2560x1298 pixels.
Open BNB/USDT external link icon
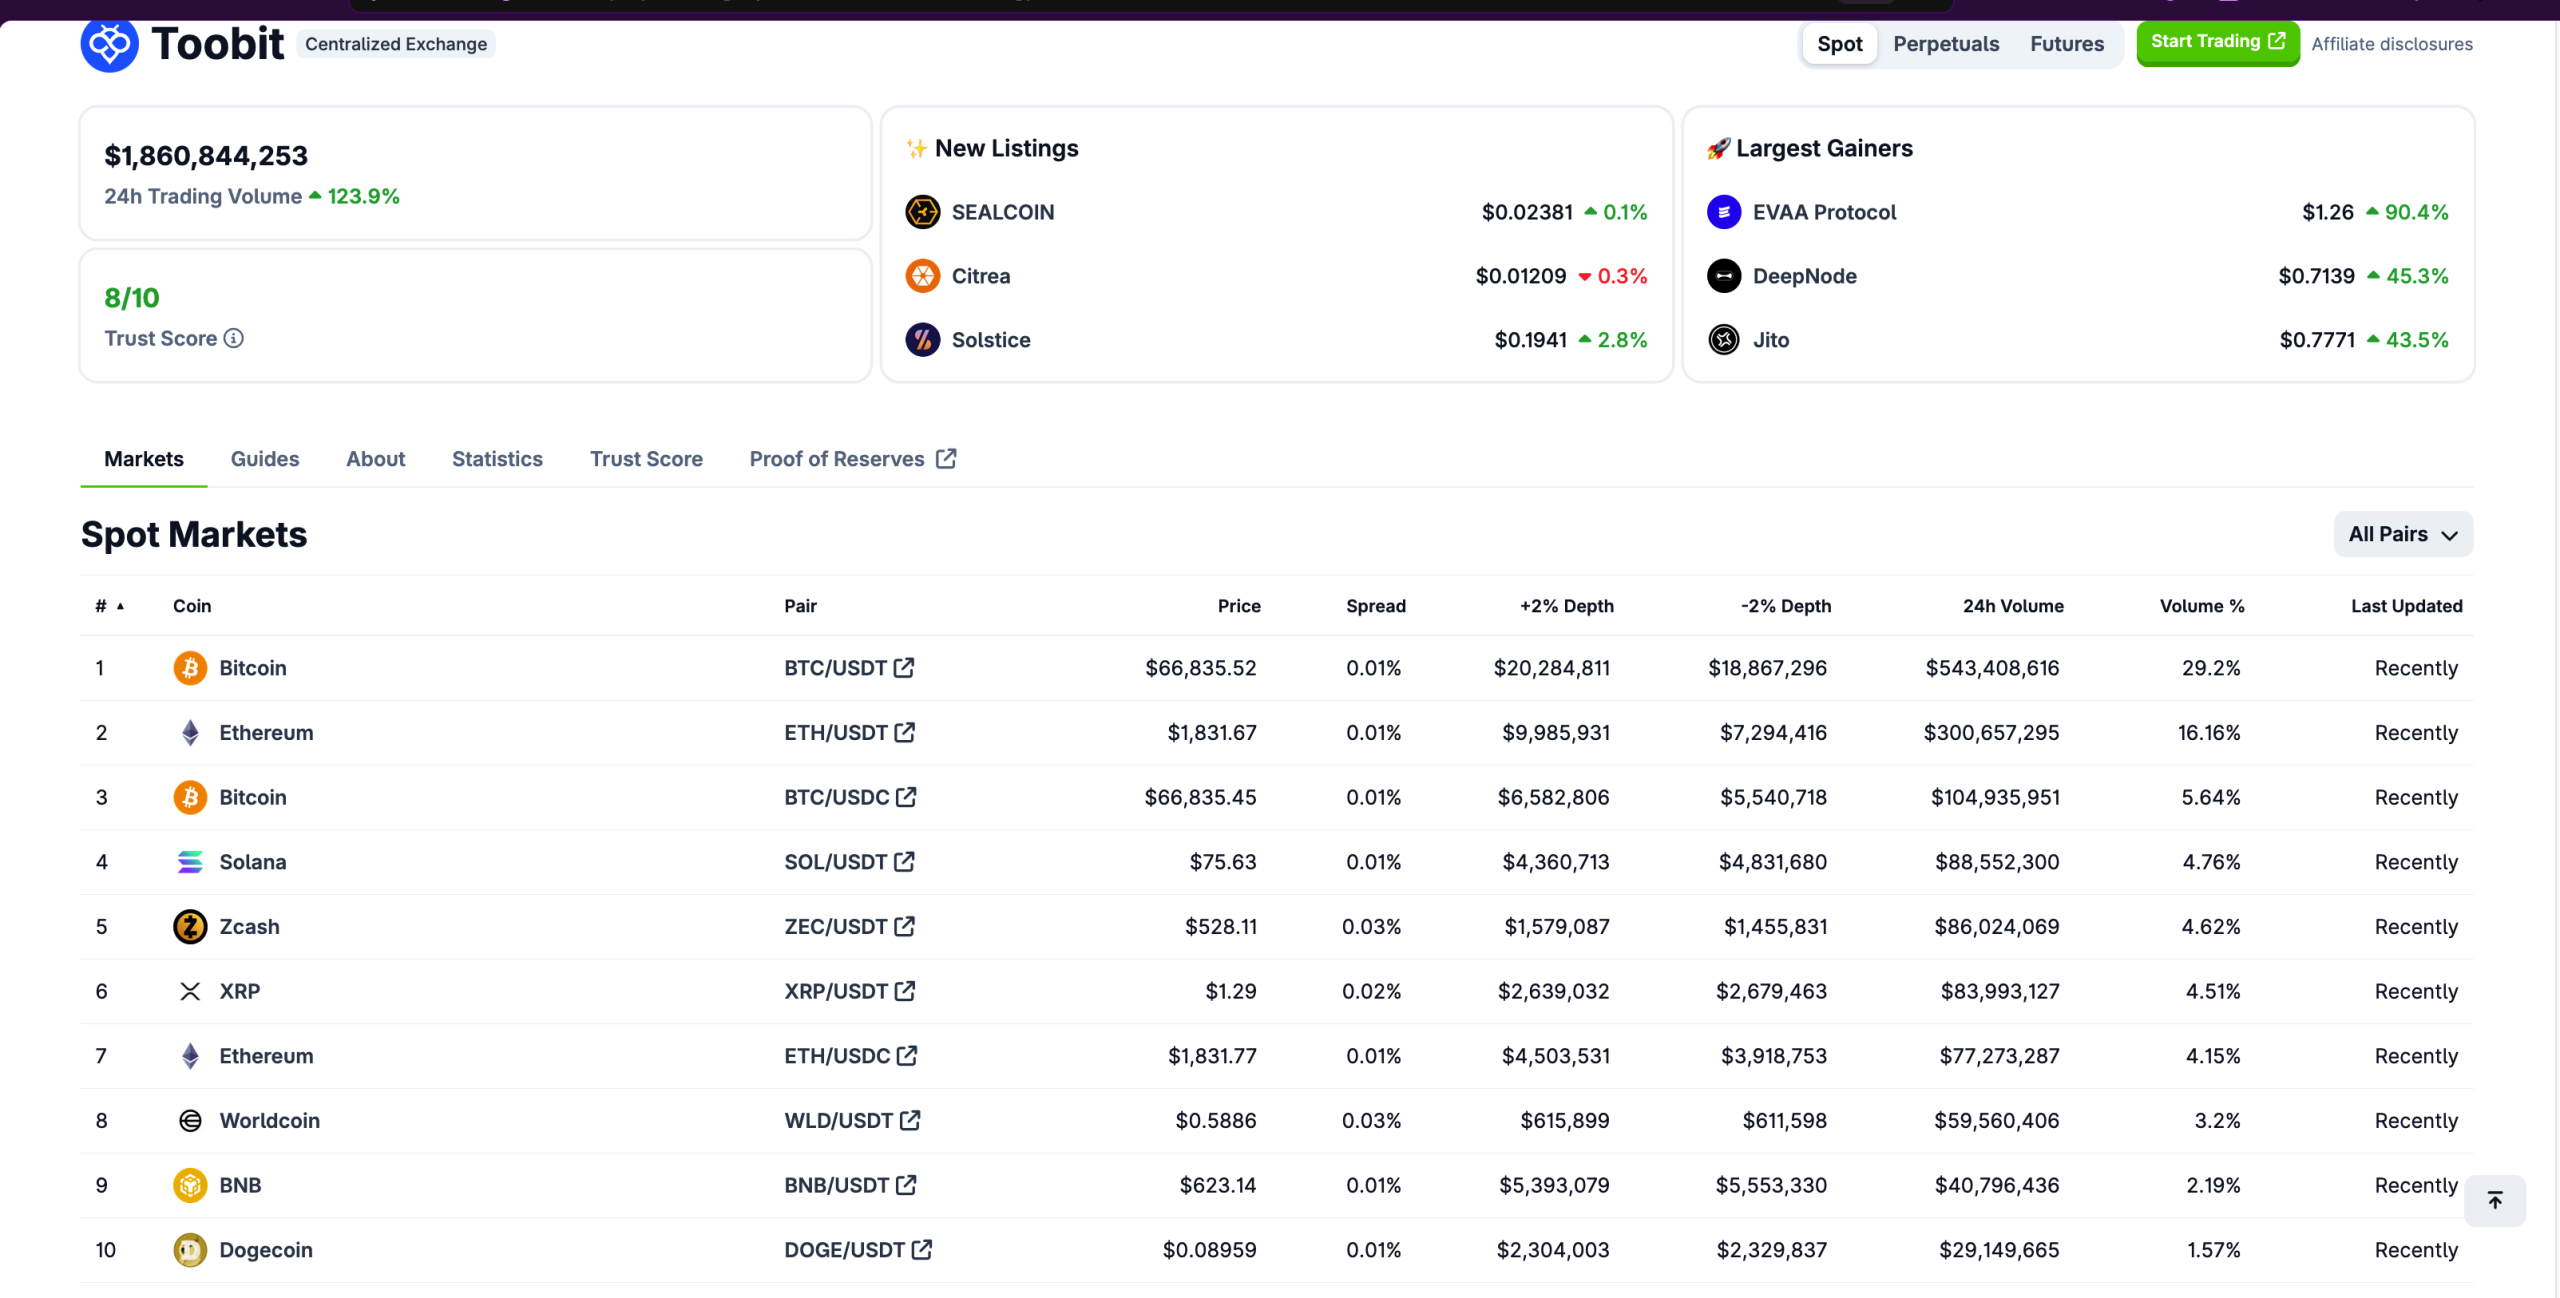tap(907, 1185)
